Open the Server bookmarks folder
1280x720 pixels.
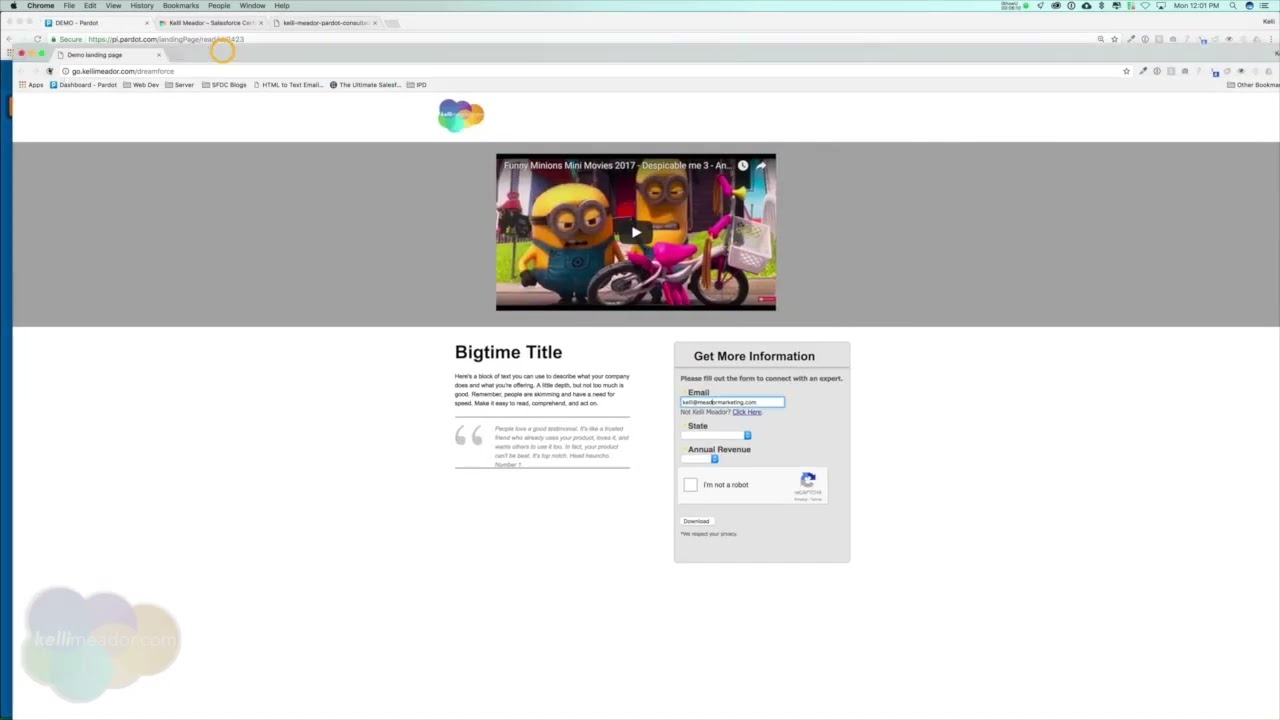pyautogui.click(x=180, y=85)
